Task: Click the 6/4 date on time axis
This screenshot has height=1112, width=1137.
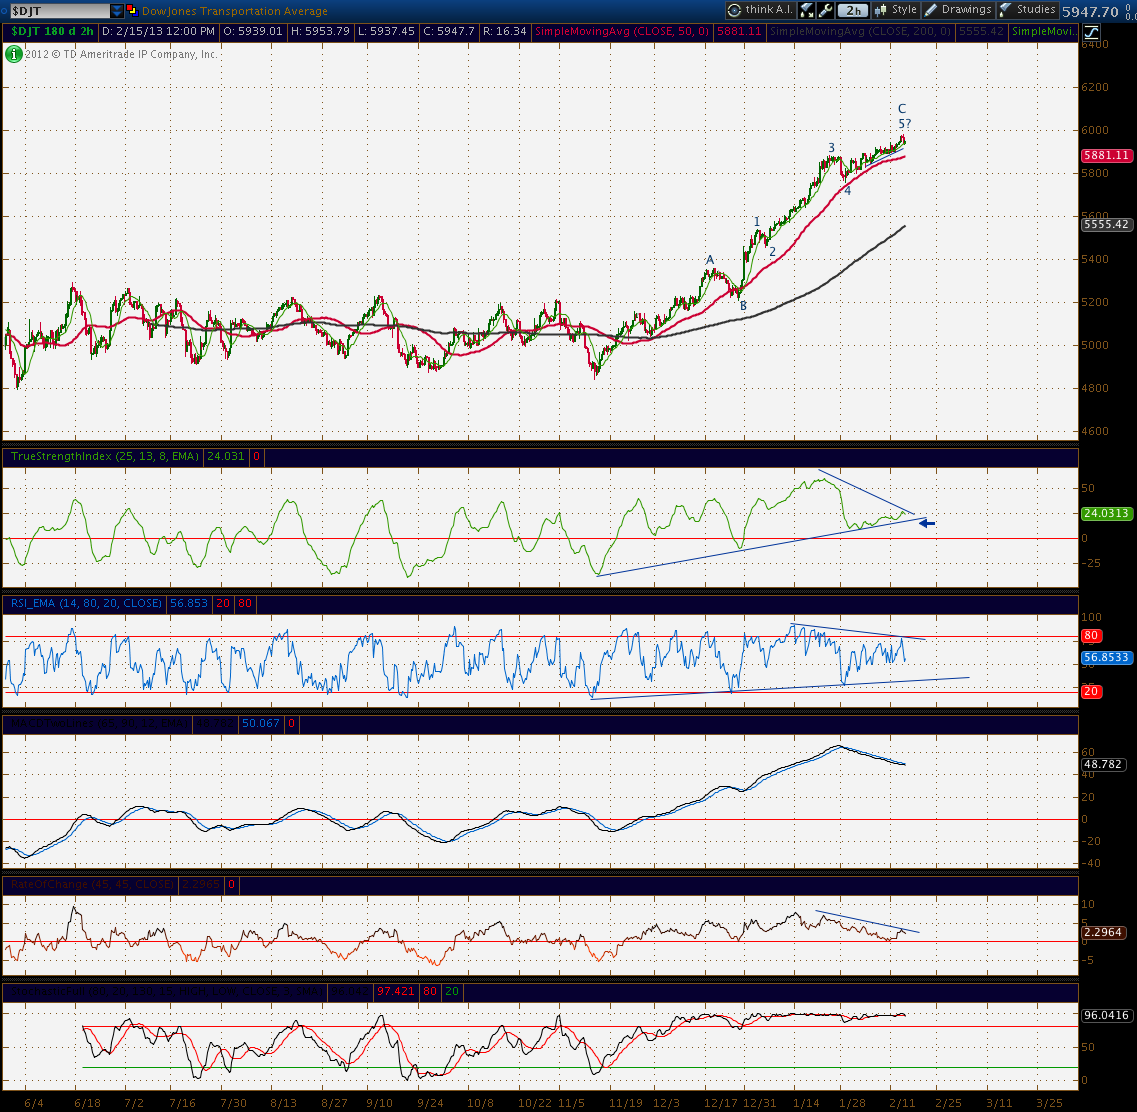Action: [x=33, y=1103]
